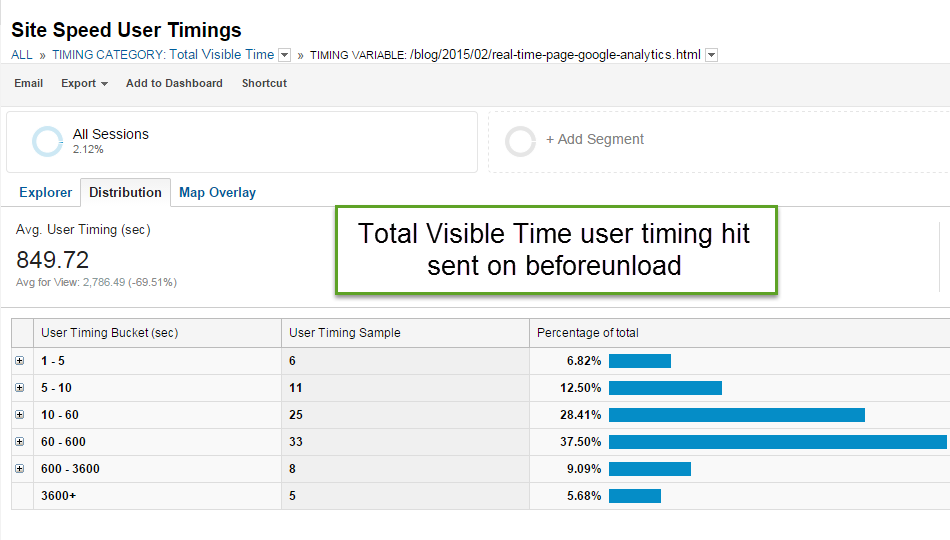Click the 10 - 60 bucket label

click(60, 415)
